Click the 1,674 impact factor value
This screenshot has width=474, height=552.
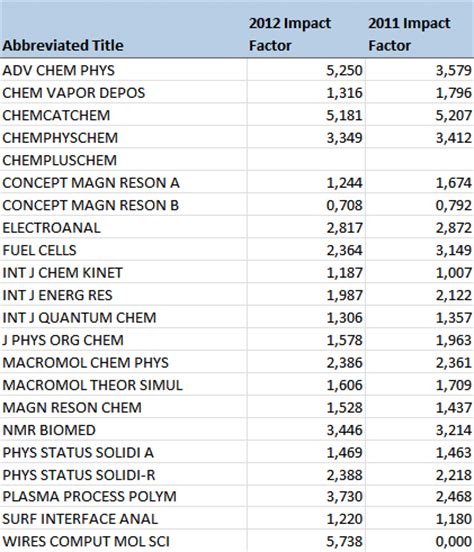[454, 183]
